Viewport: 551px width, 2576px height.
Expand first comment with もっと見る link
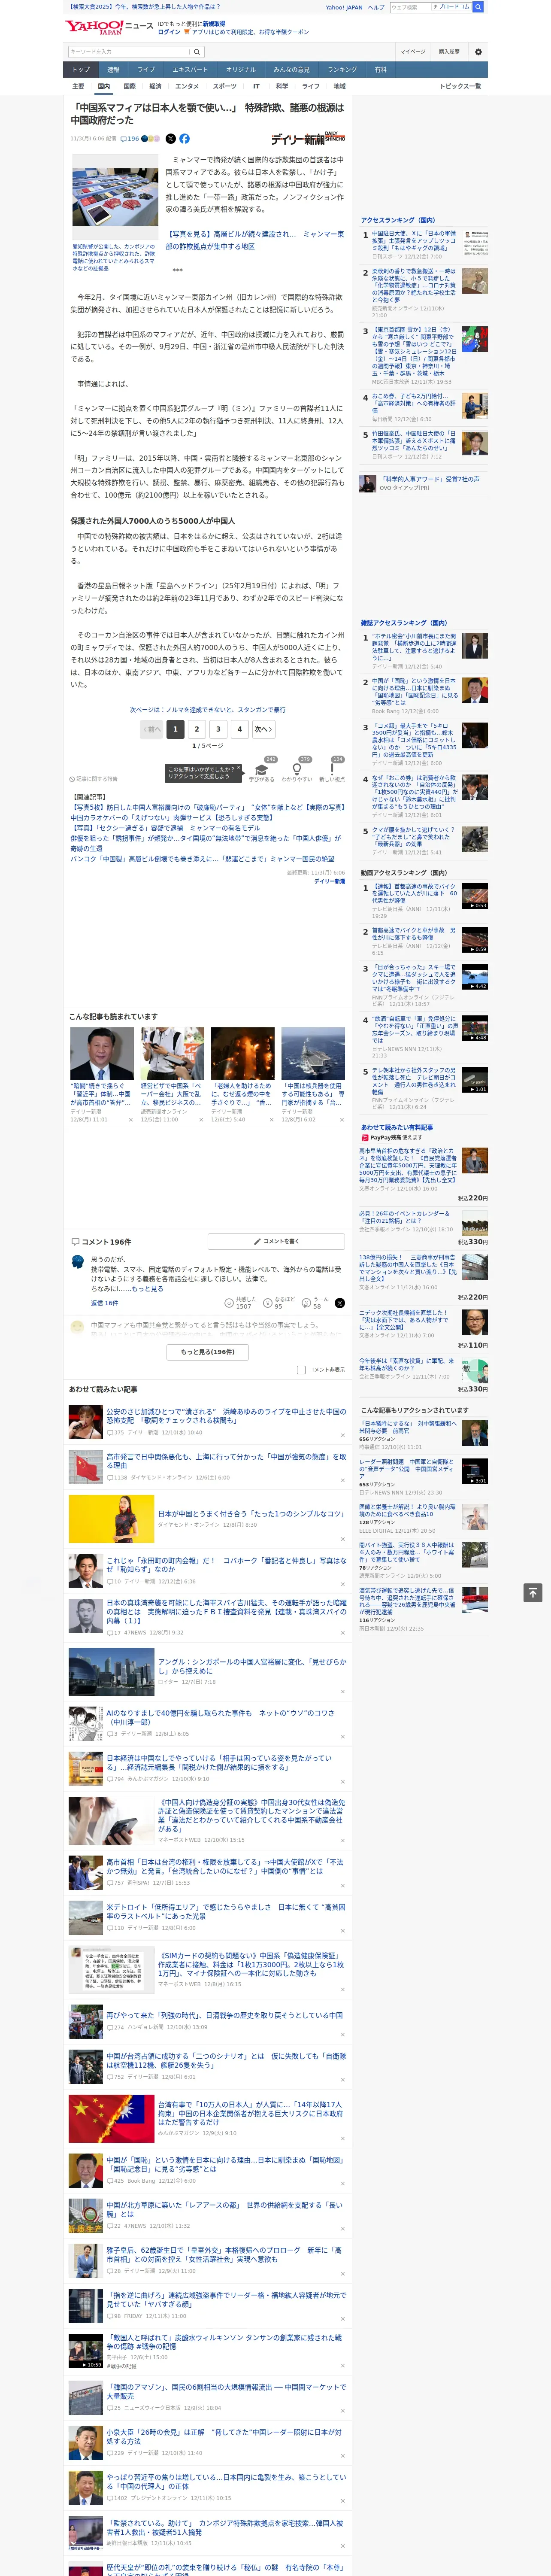(x=147, y=1289)
